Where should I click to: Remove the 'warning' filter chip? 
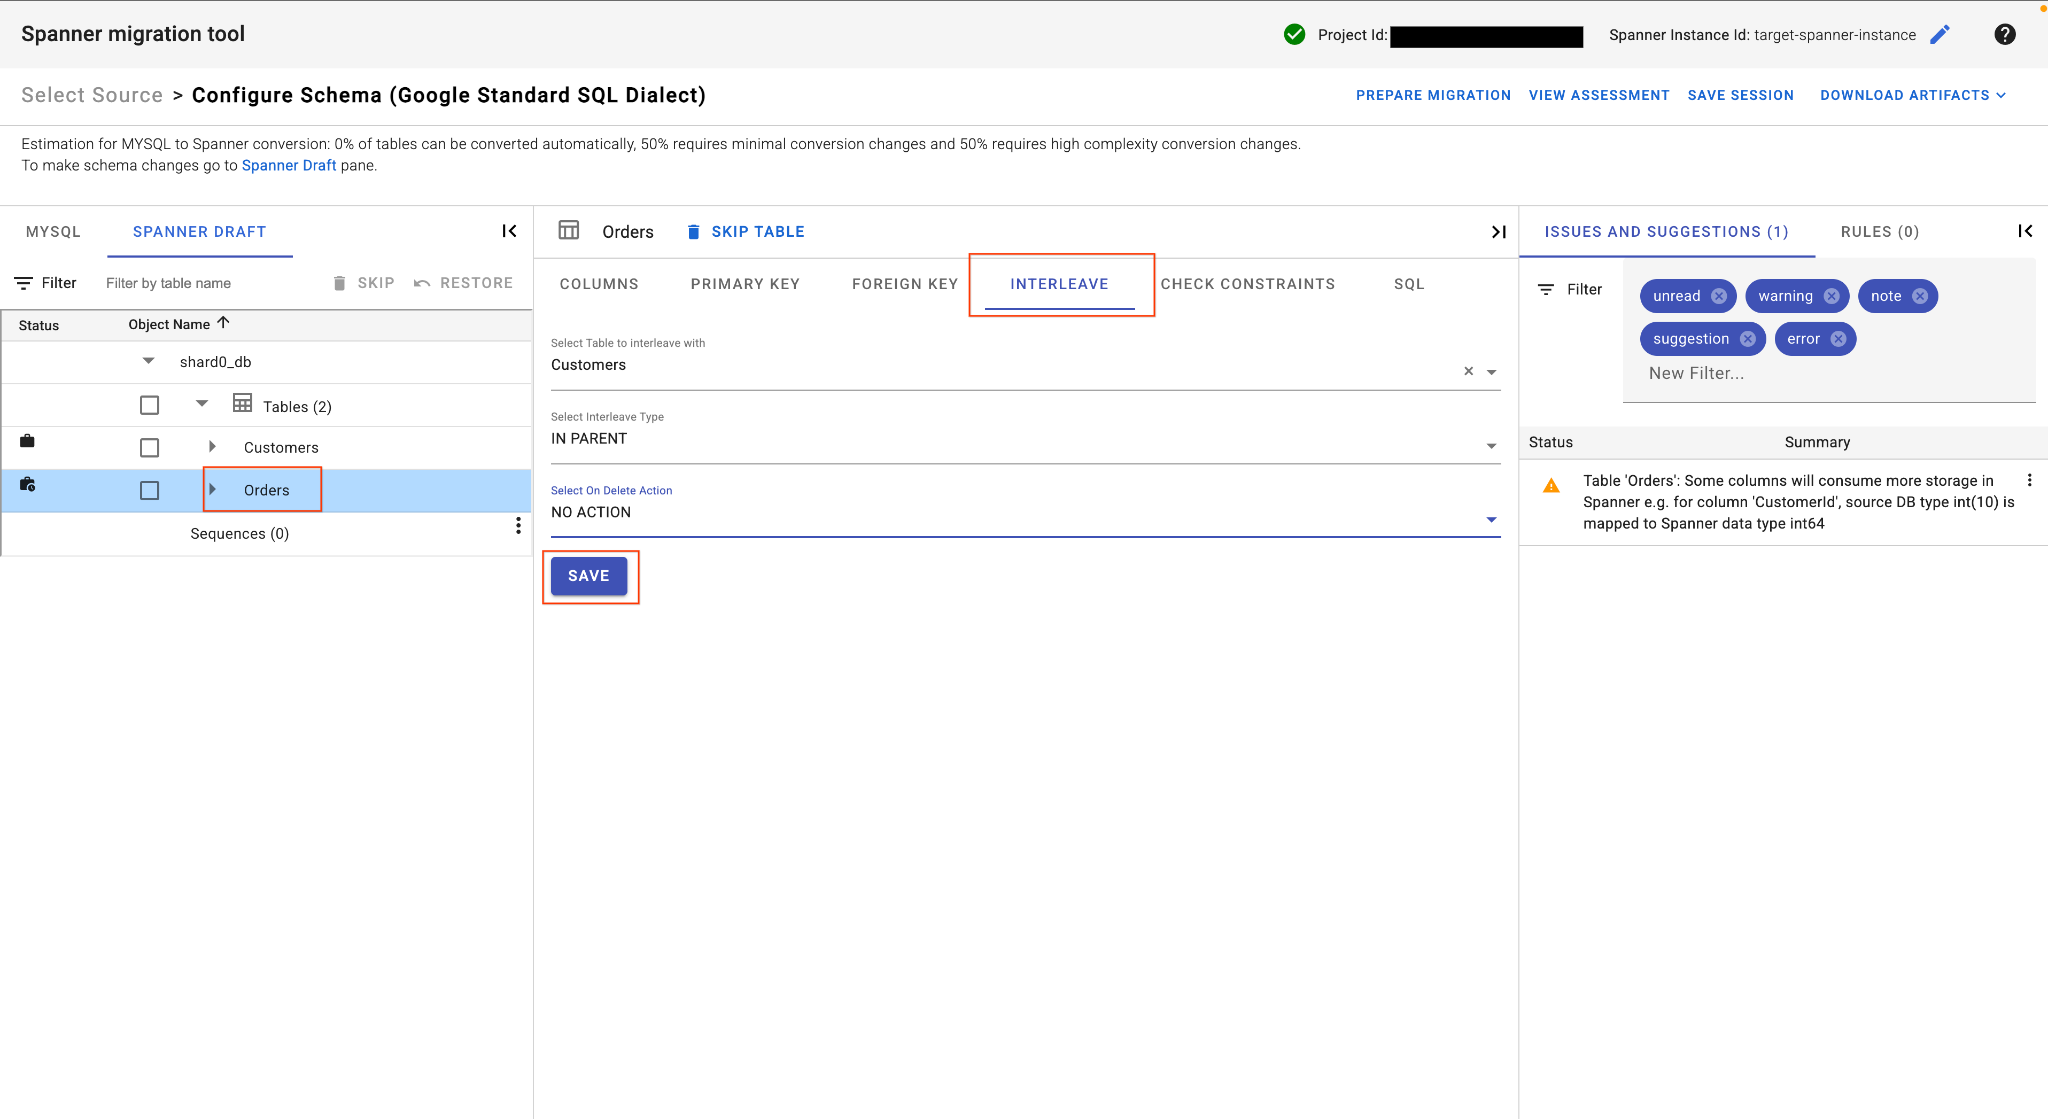click(1831, 296)
